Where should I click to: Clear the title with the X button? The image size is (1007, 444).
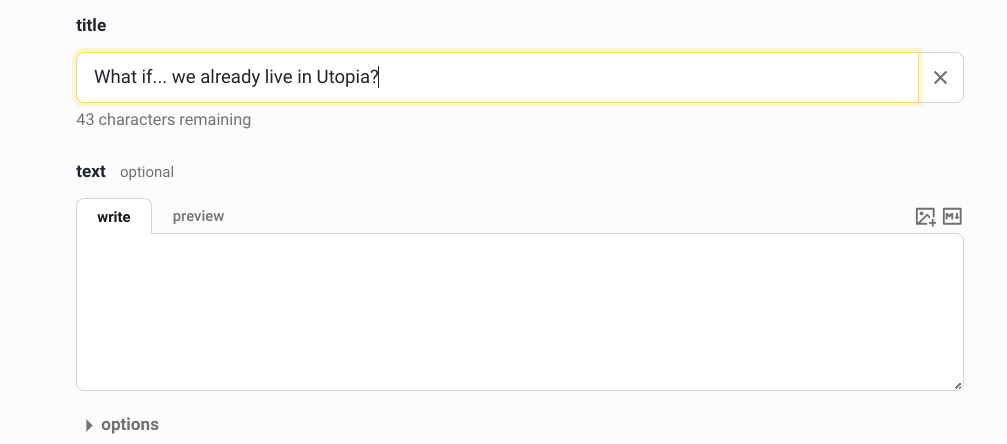[940, 78]
